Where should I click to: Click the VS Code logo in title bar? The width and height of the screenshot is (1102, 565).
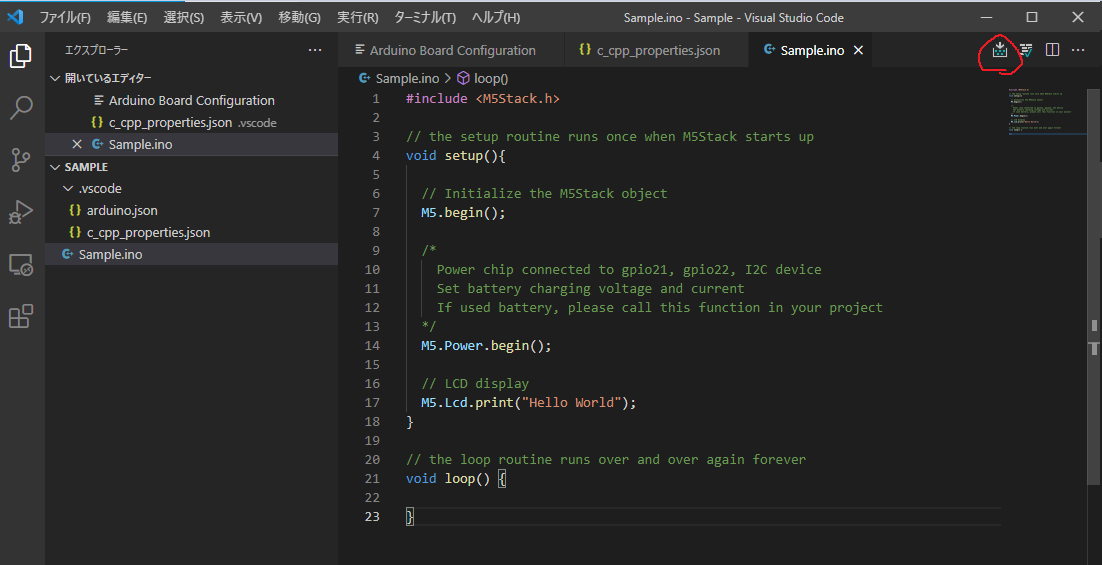pos(15,17)
